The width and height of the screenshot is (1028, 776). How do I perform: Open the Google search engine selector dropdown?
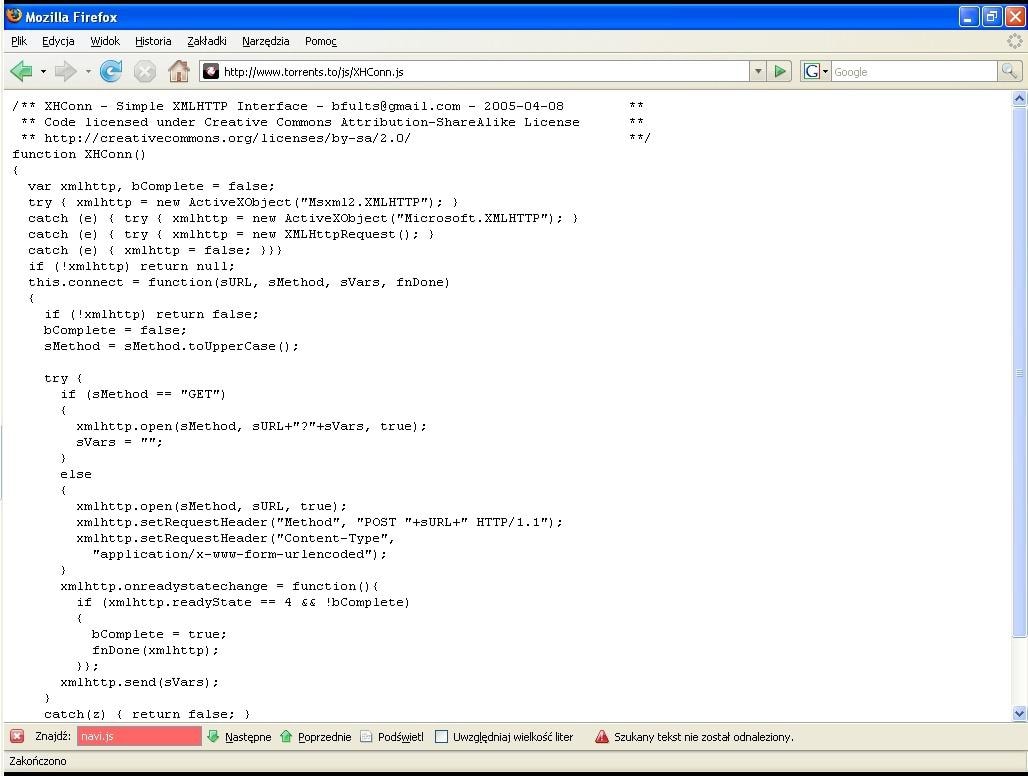pyautogui.click(x=816, y=71)
